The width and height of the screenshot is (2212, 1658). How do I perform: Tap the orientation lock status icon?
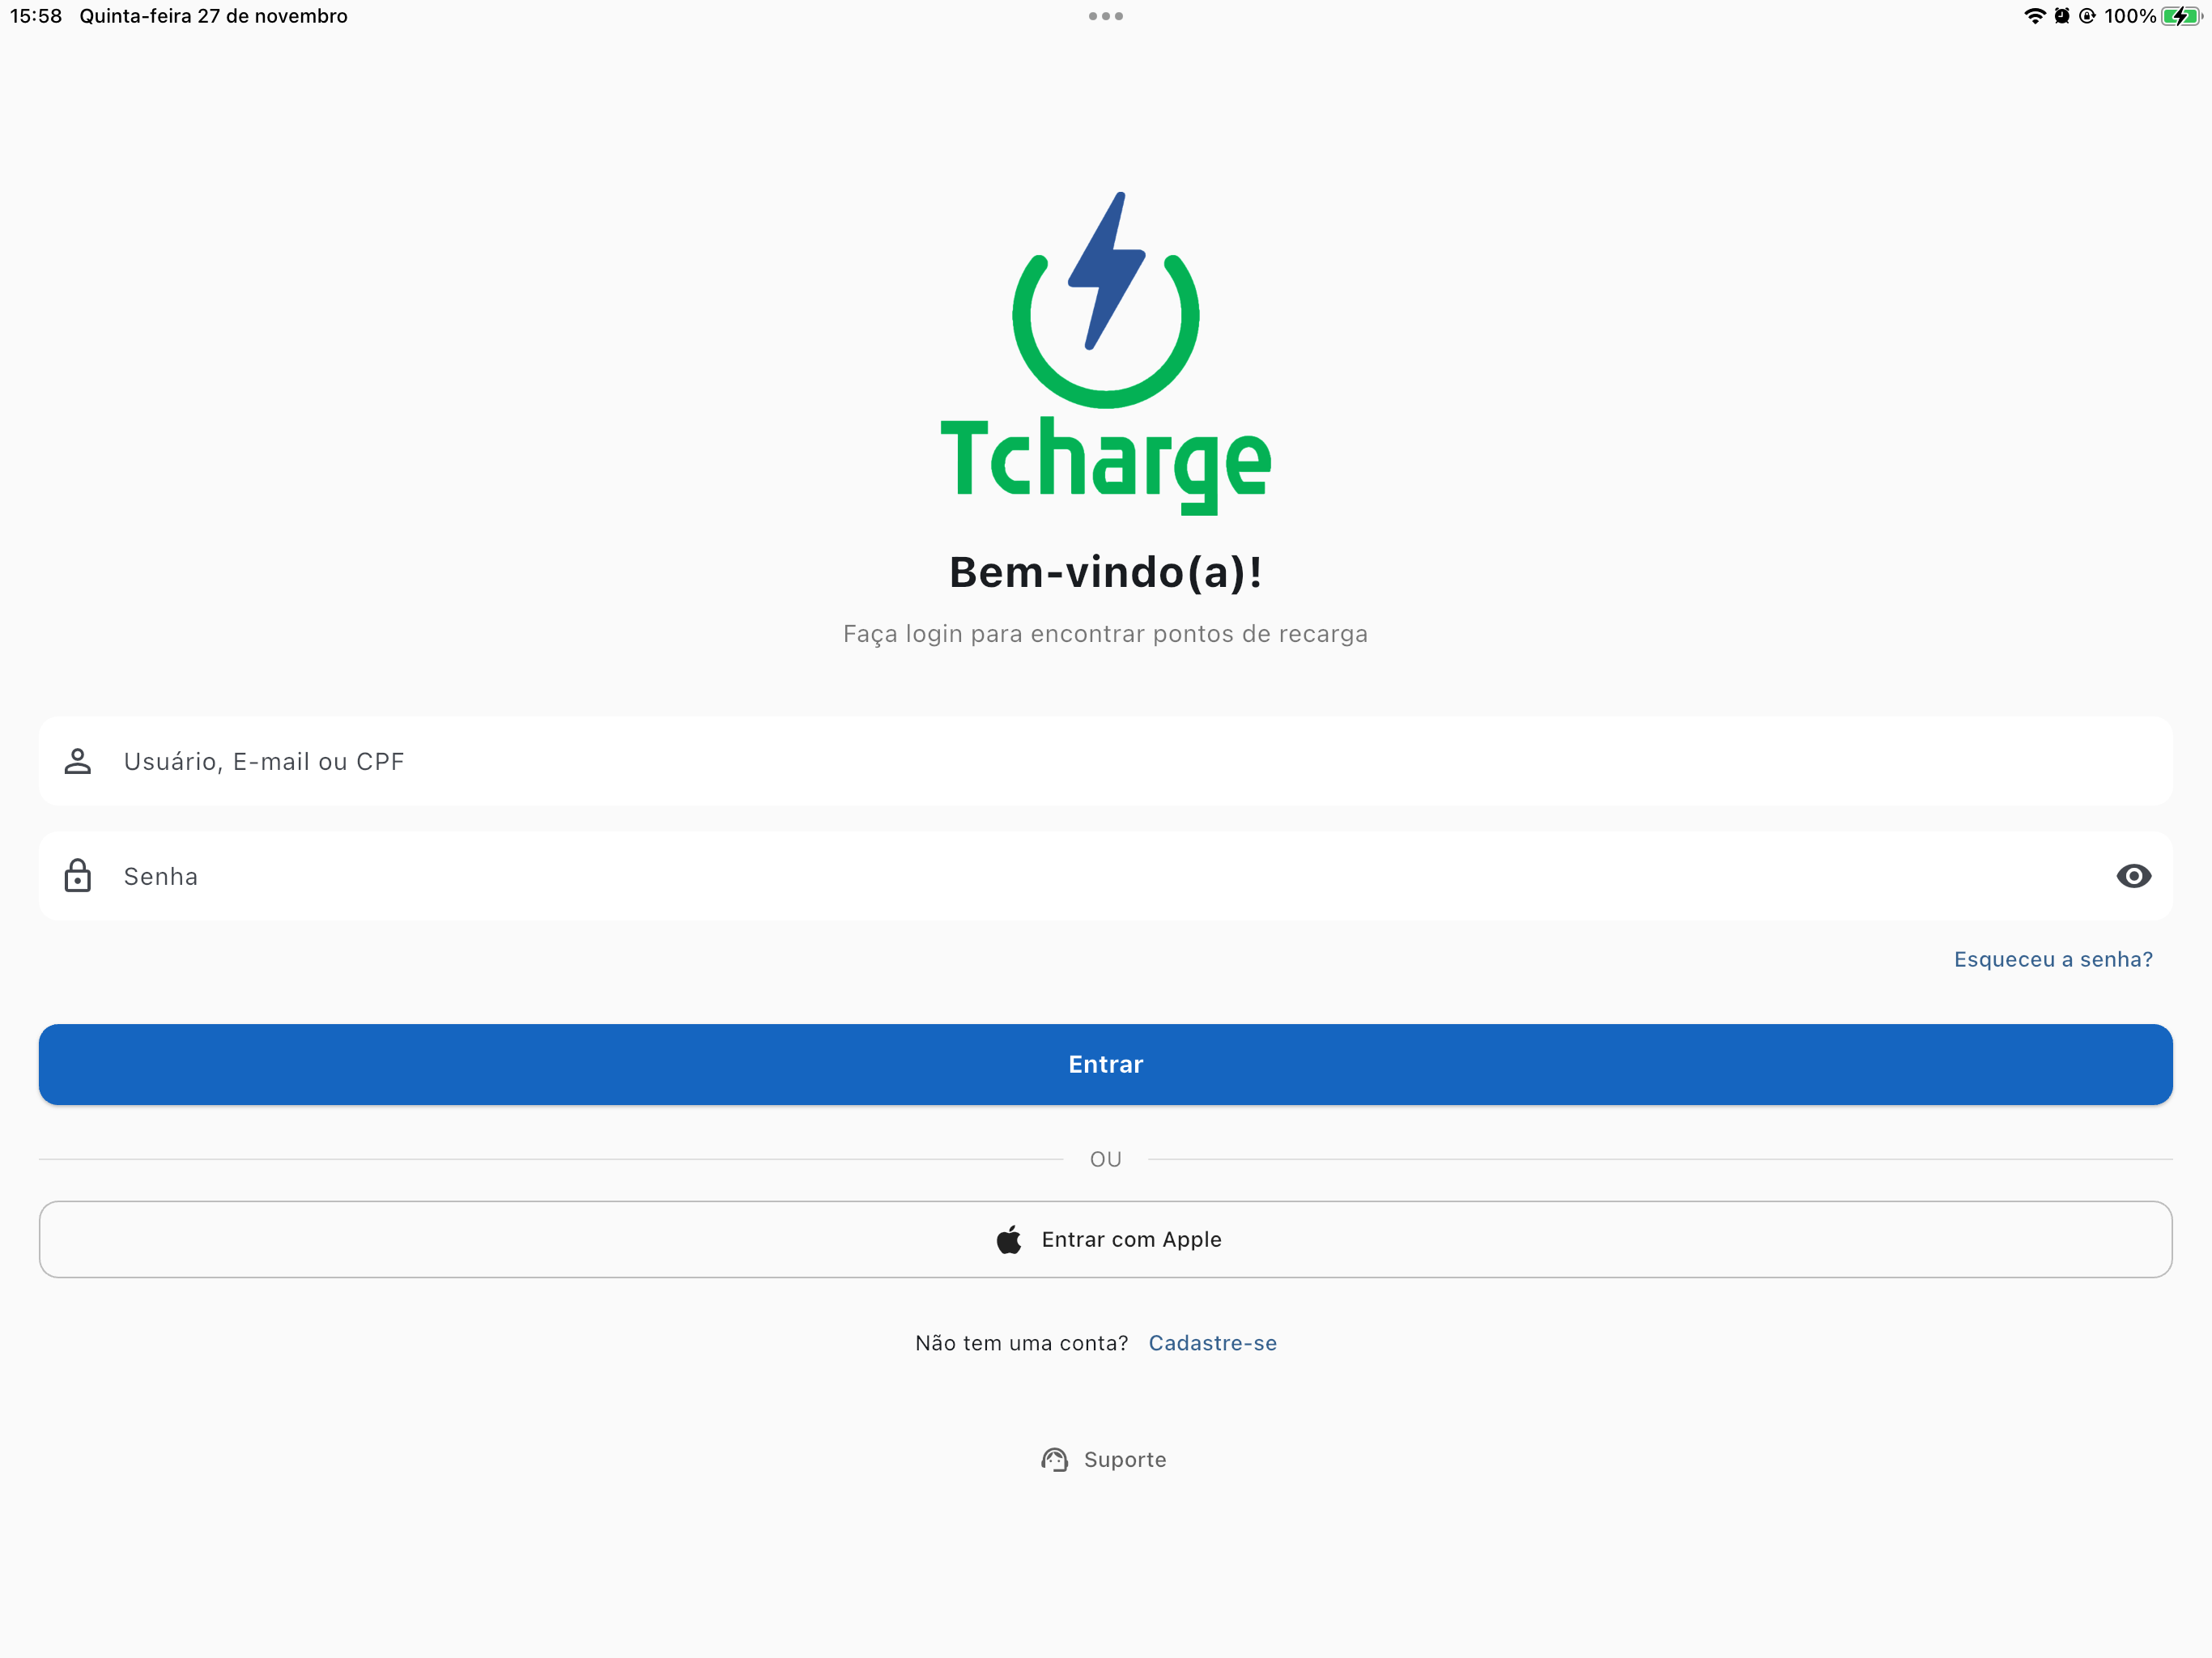coord(2087,16)
